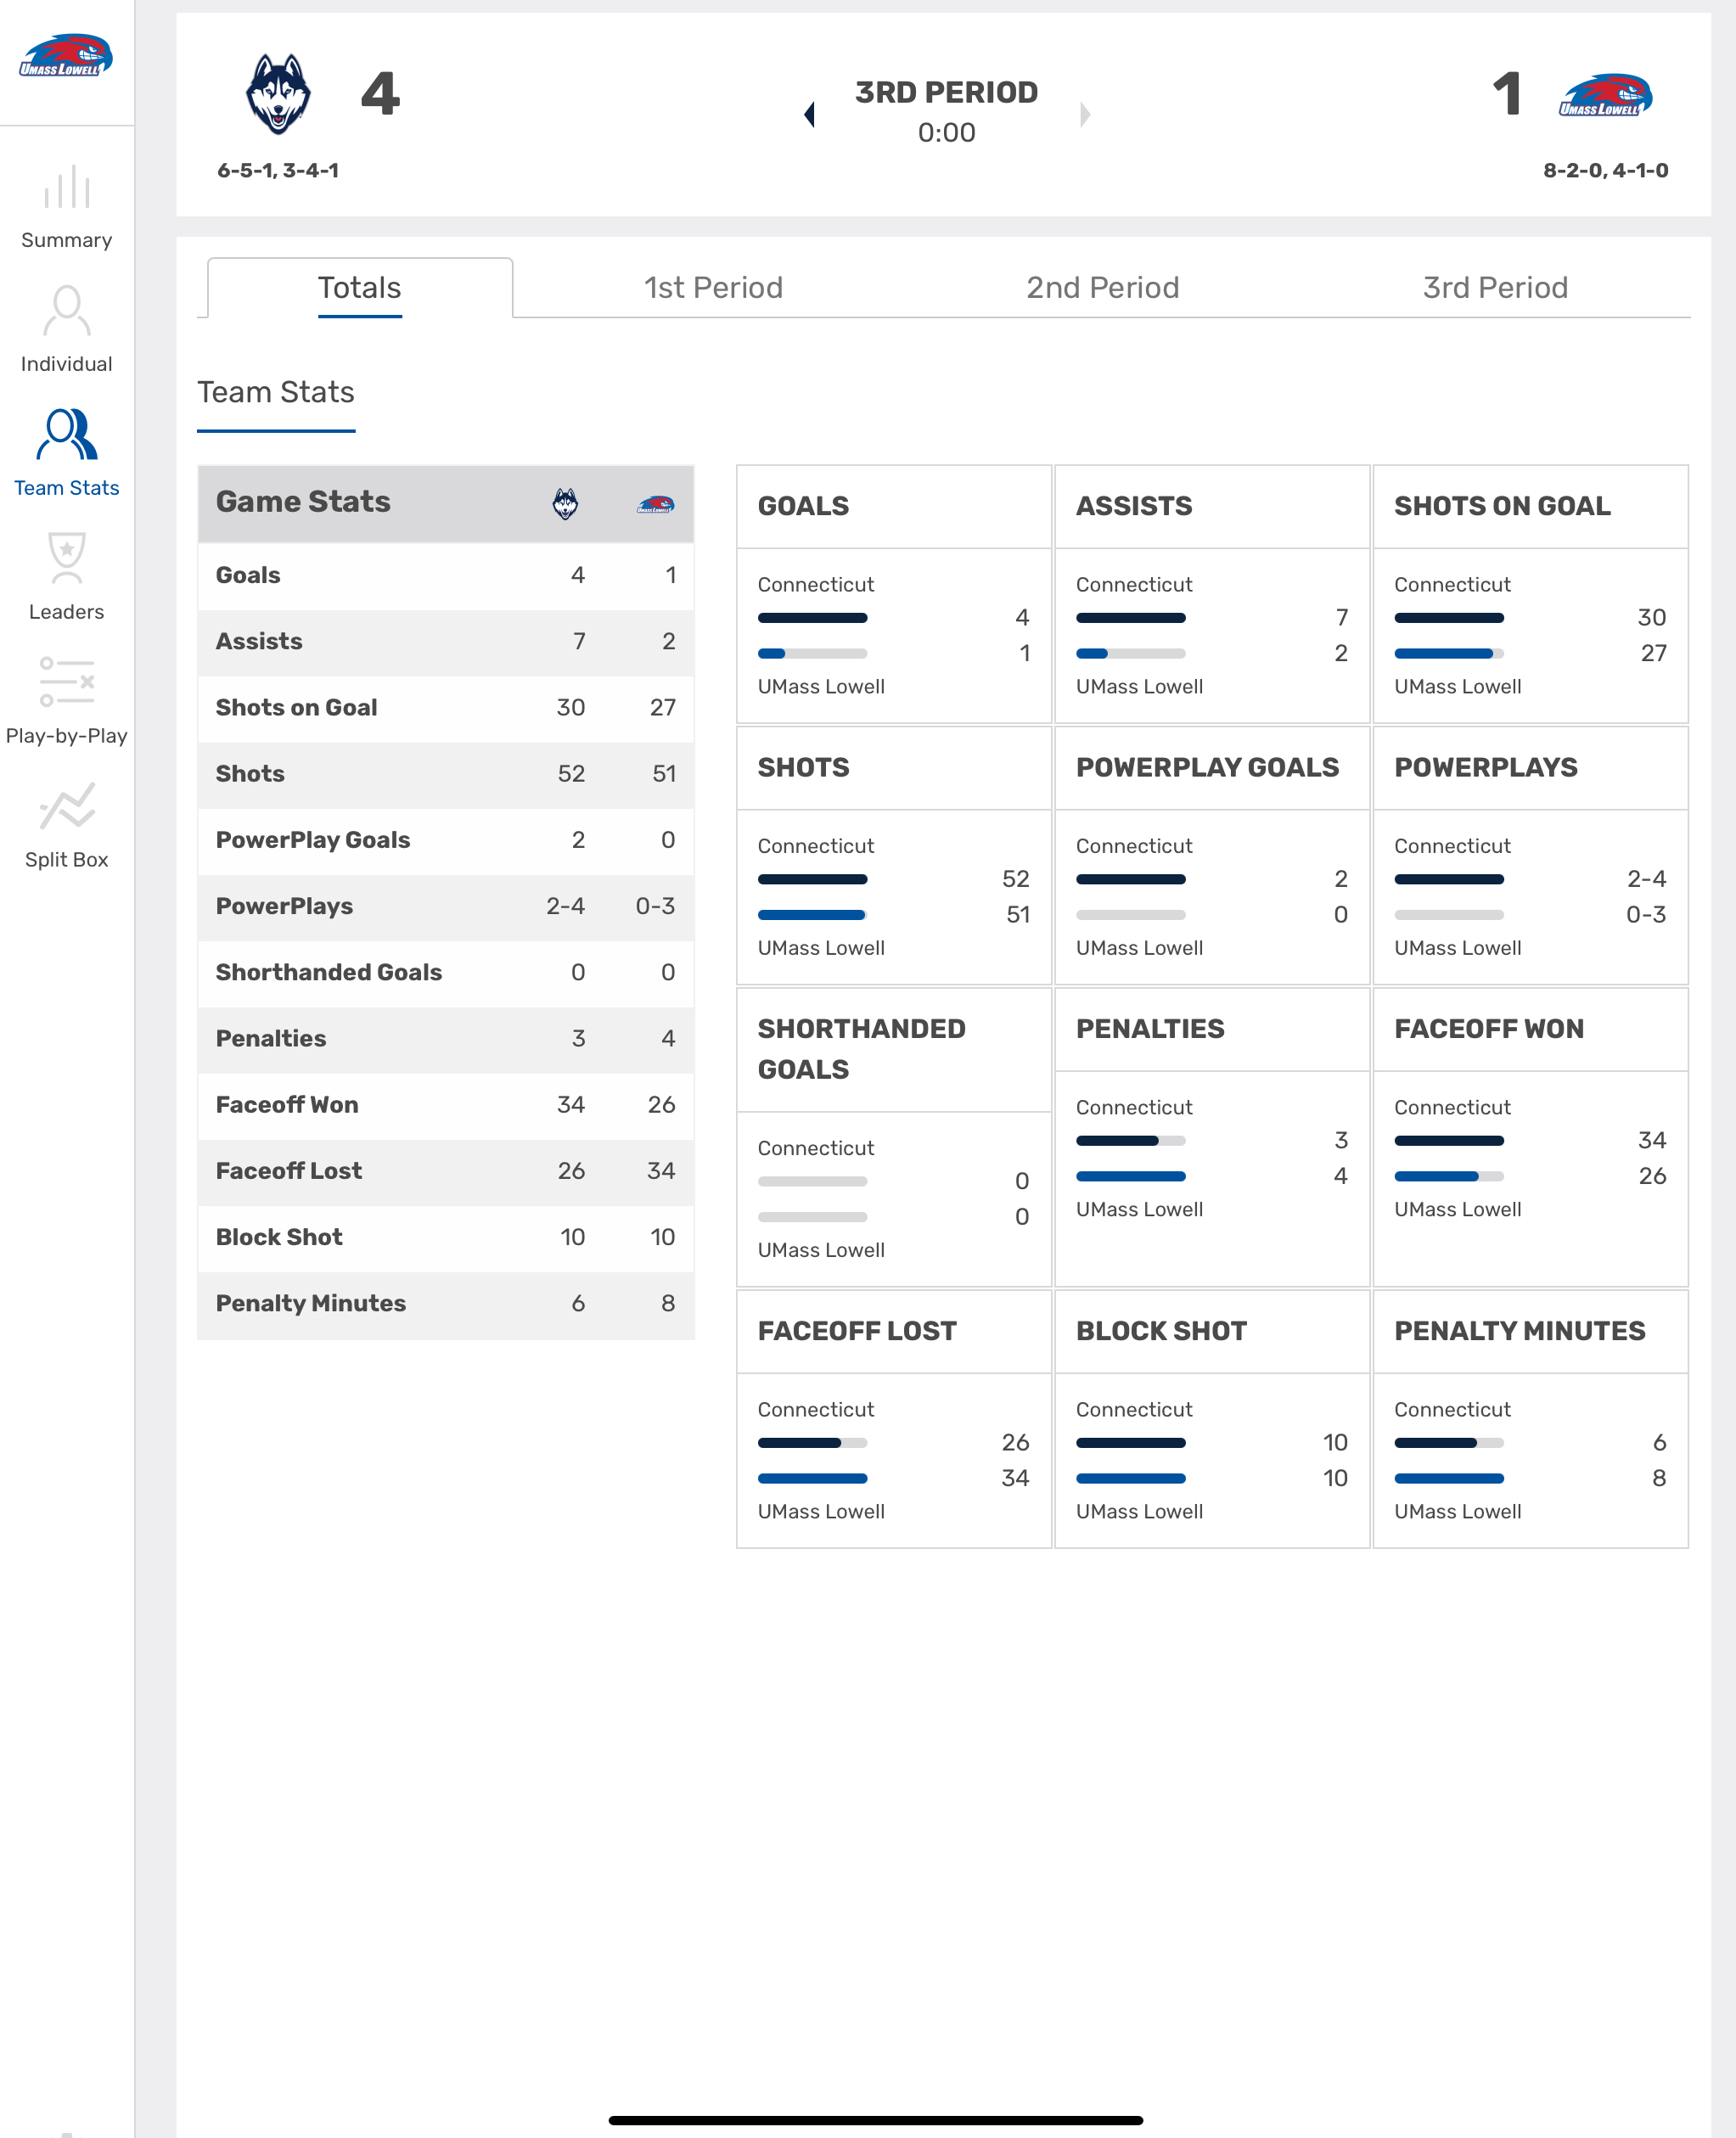The width and height of the screenshot is (1736, 2138).
Task: Click UMass Lowell's score of 1 in scoreboard
Action: tap(1507, 94)
